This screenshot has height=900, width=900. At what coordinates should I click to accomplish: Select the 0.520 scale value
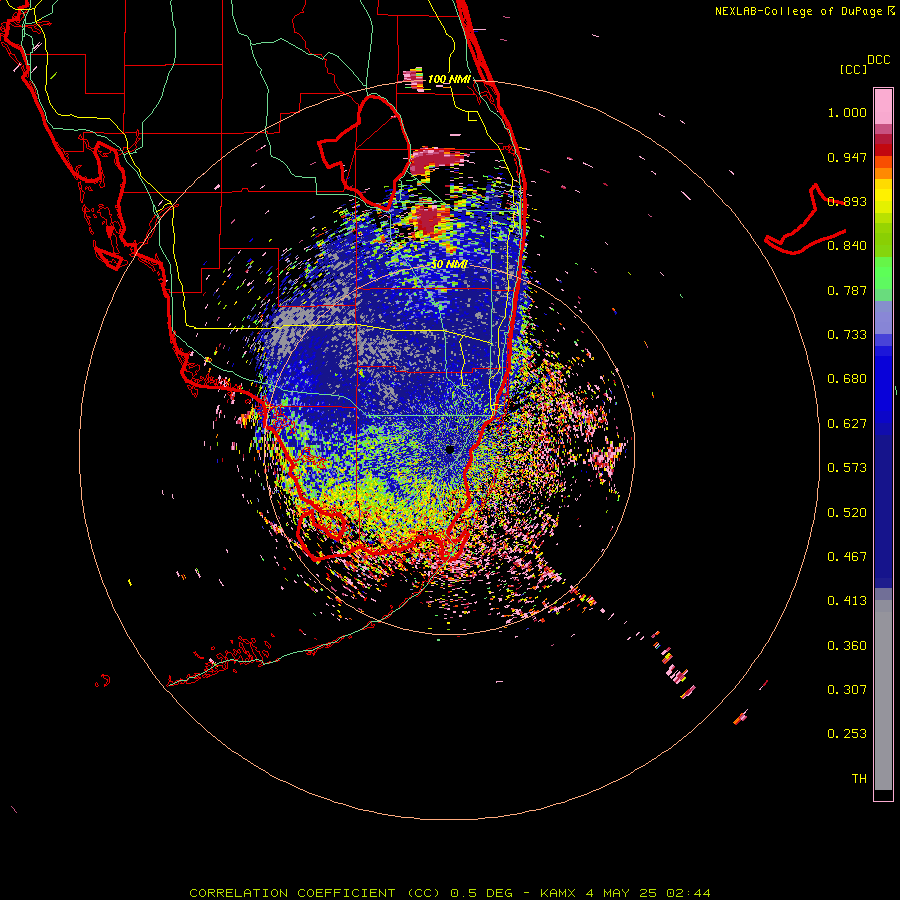pos(847,513)
